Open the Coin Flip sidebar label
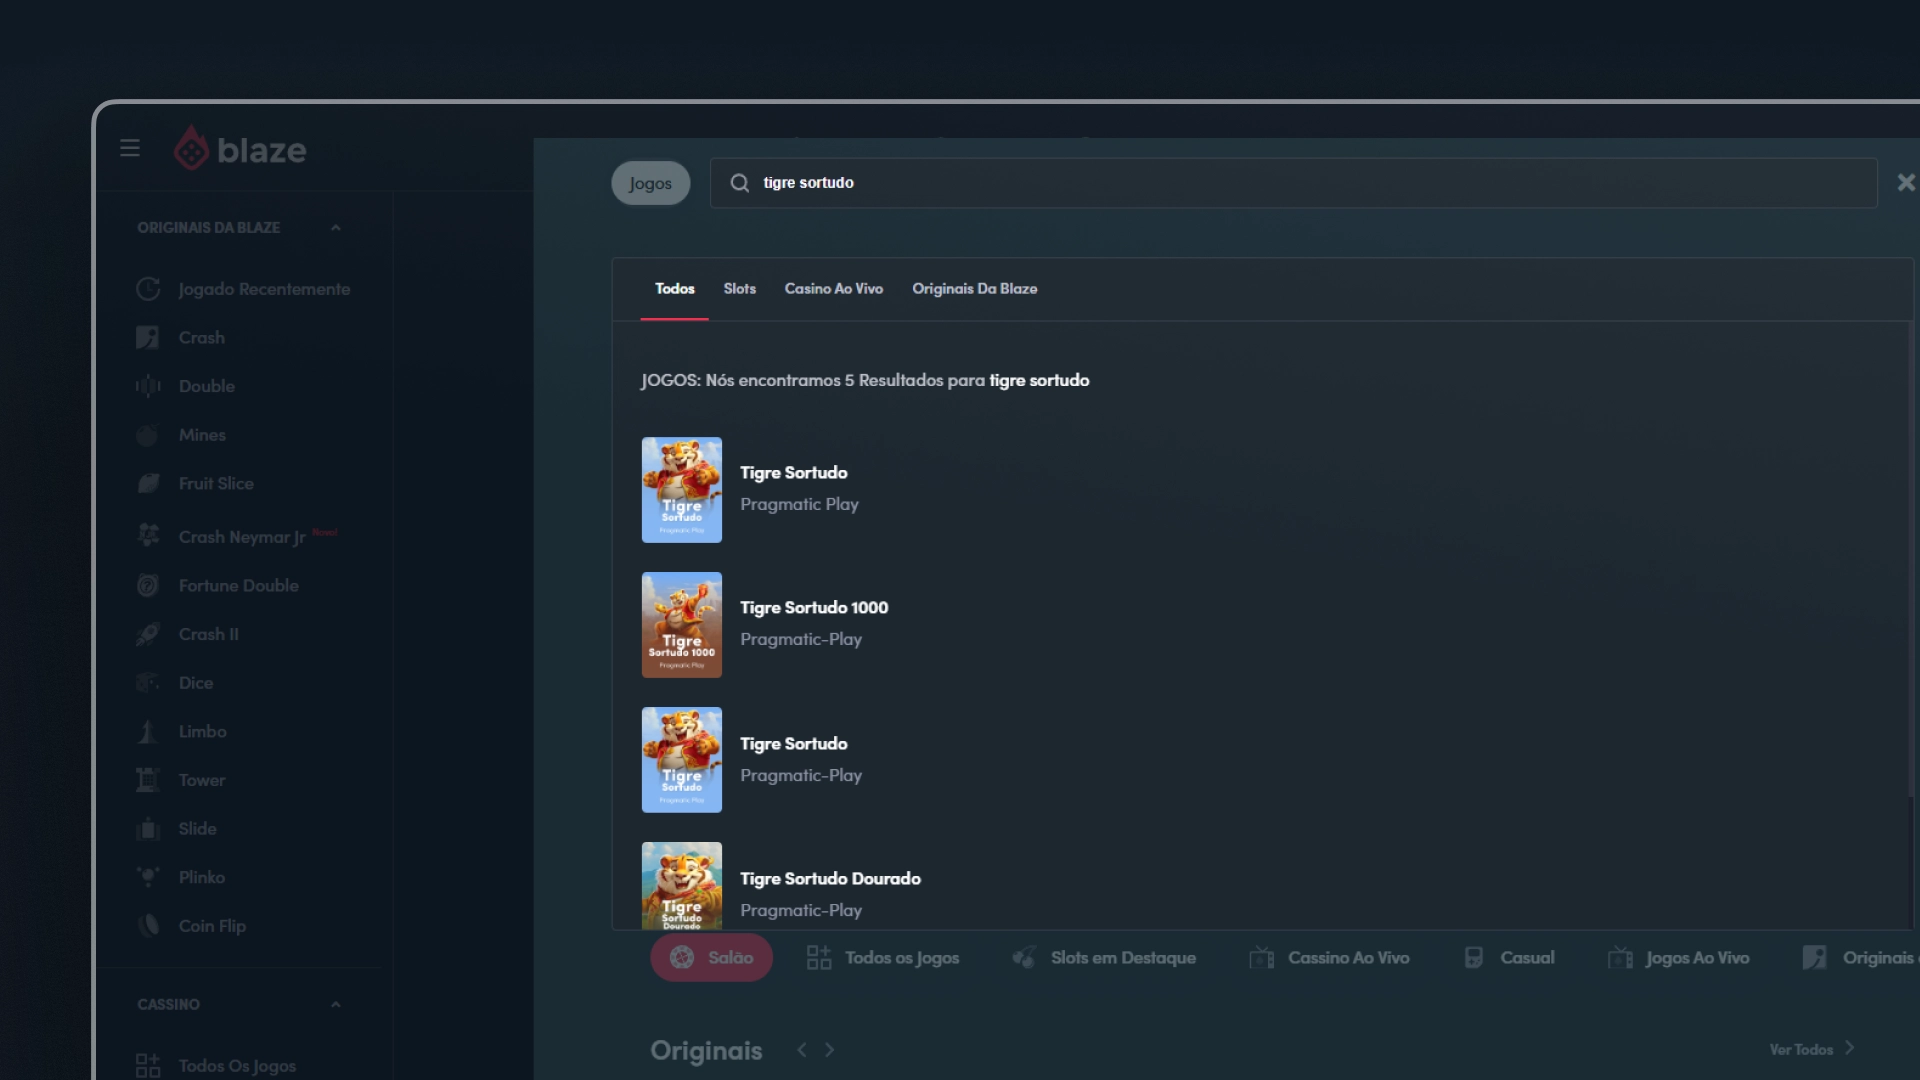This screenshot has width=1920, height=1080. (x=212, y=926)
